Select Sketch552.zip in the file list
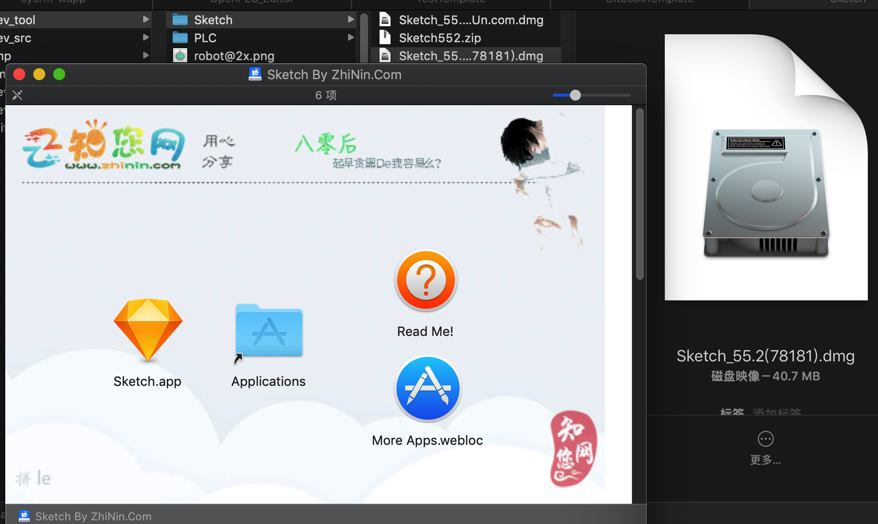The image size is (878, 524). coord(440,38)
